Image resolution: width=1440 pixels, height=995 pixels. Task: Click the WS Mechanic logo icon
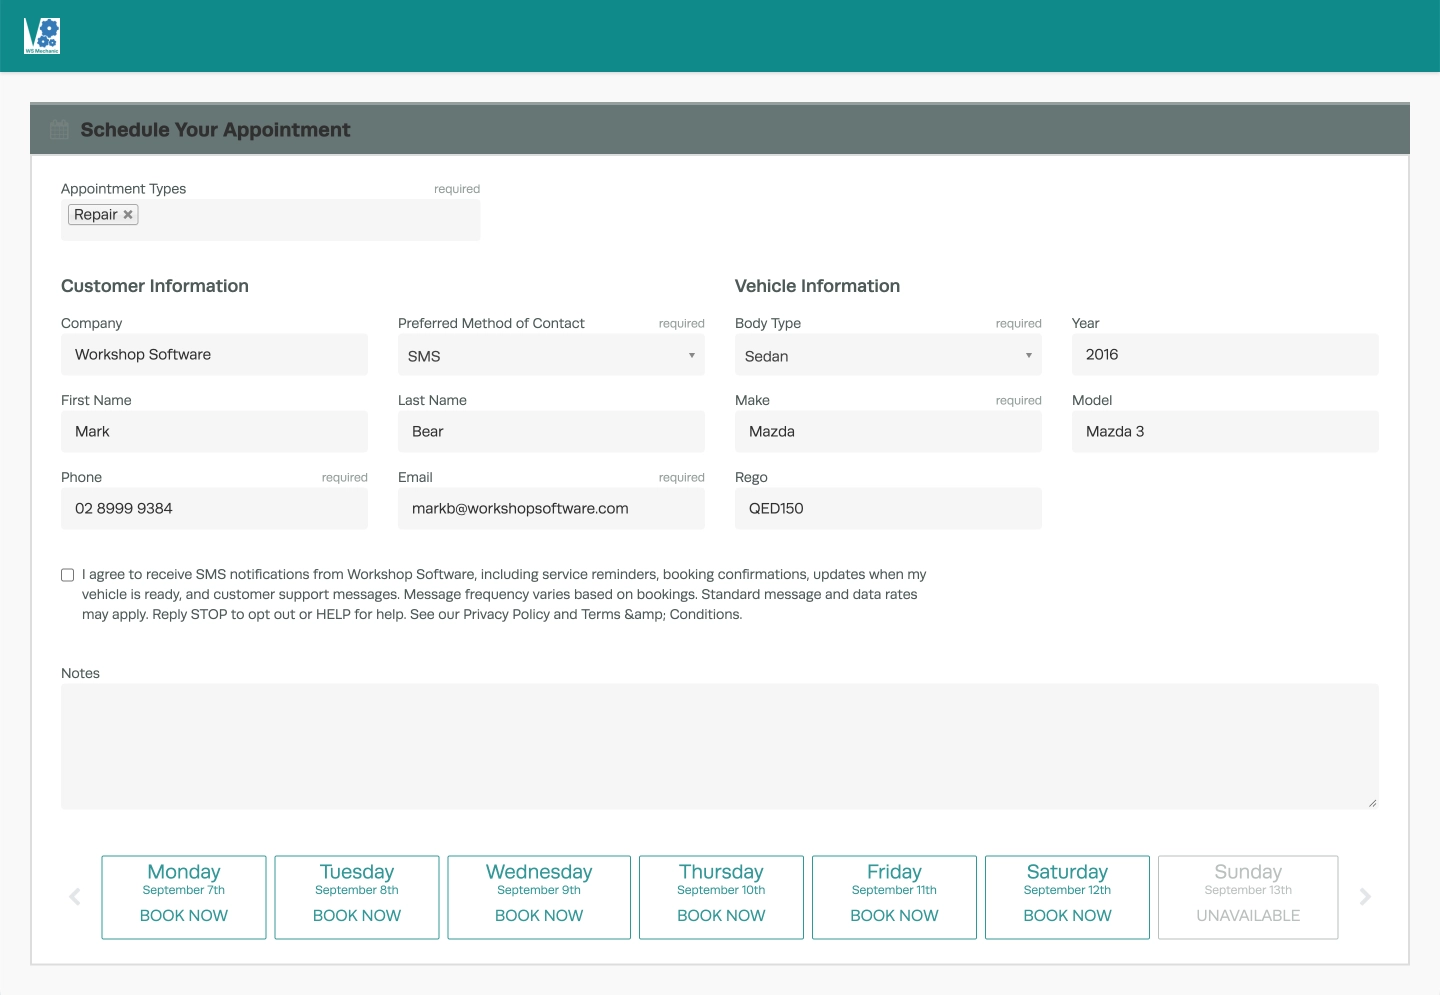42,36
